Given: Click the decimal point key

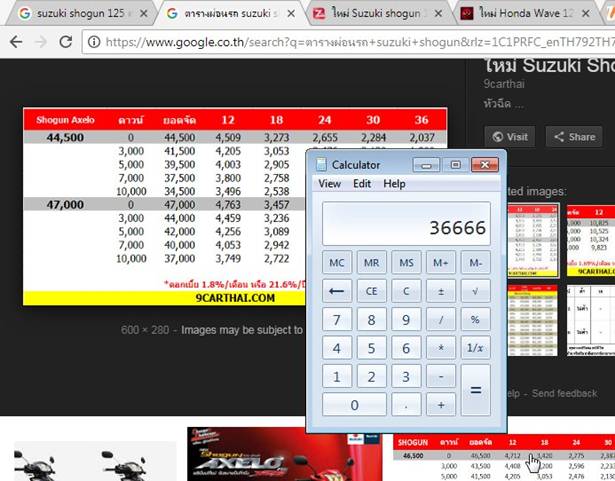Looking at the screenshot, I should 406,404.
